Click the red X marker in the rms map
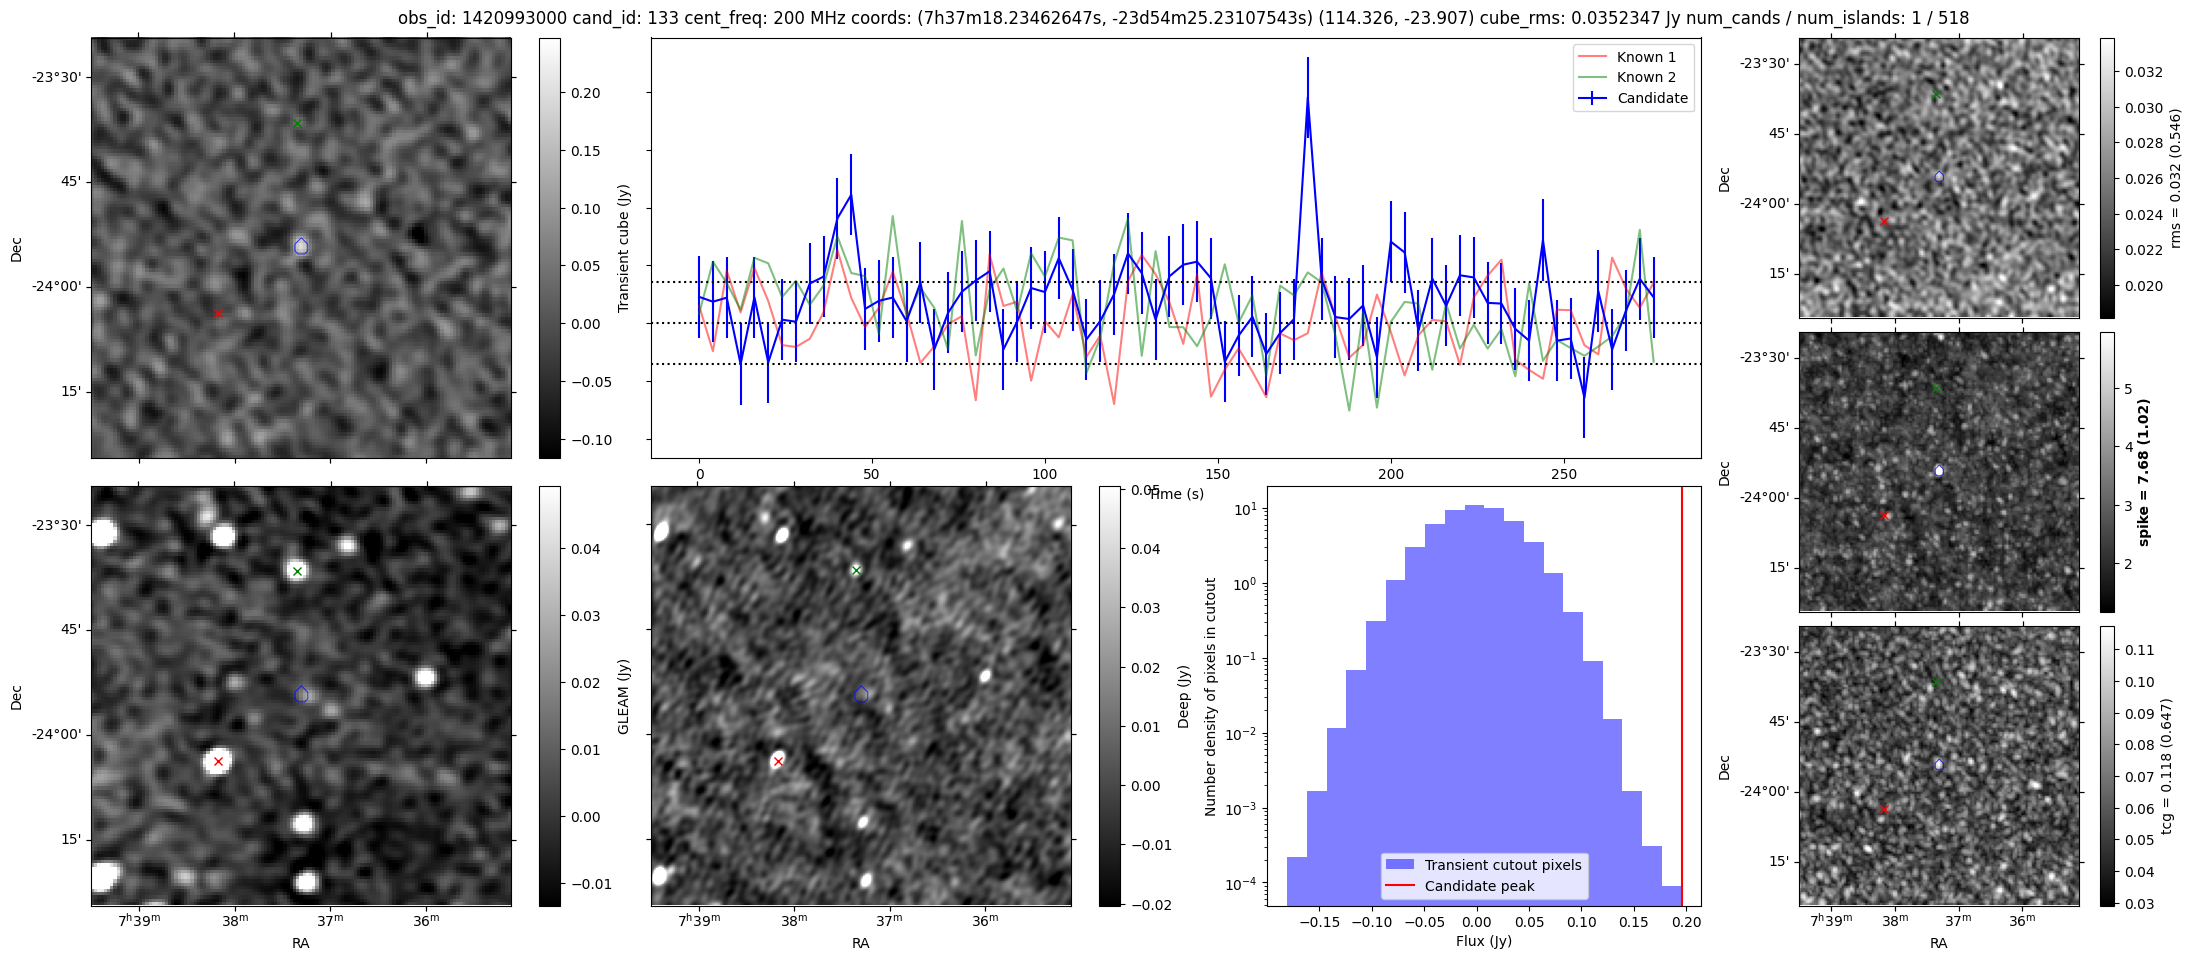Viewport: 2193px width, 960px height. point(1884,222)
